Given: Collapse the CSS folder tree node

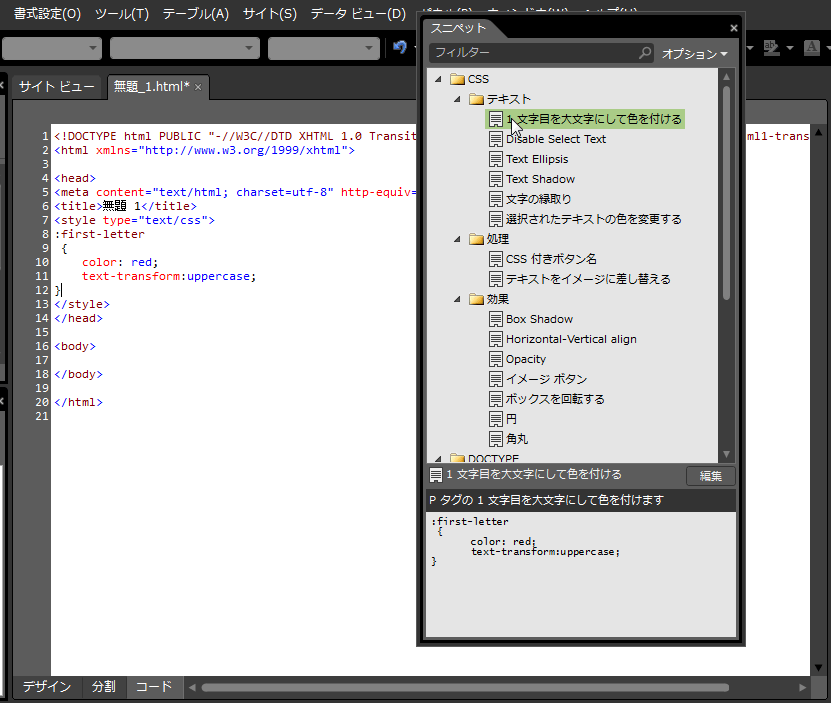Looking at the screenshot, I should click(438, 79).
